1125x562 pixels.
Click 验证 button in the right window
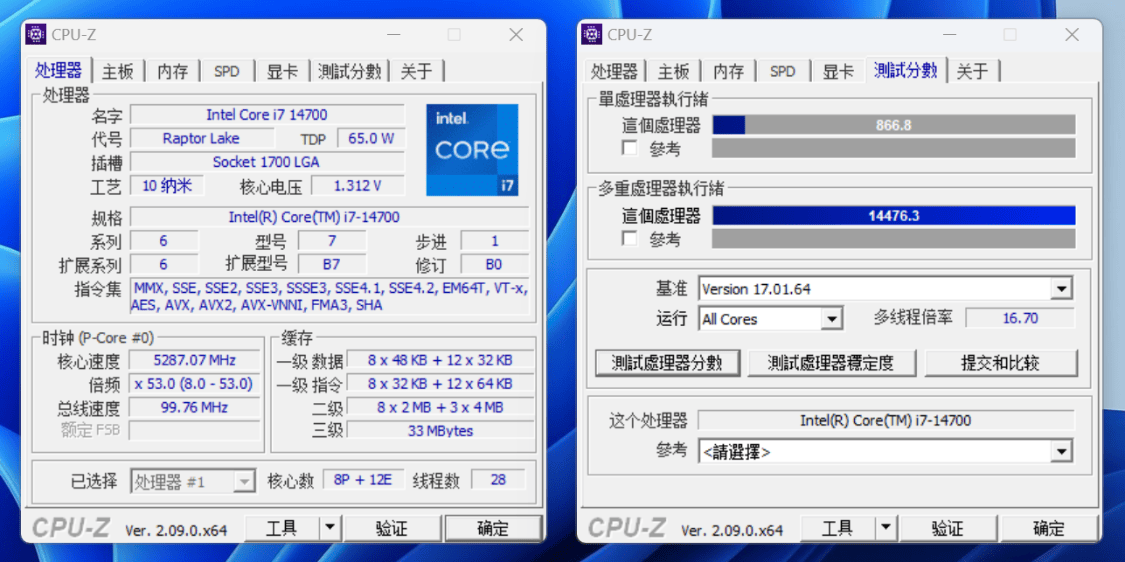(x=948, y=529)
